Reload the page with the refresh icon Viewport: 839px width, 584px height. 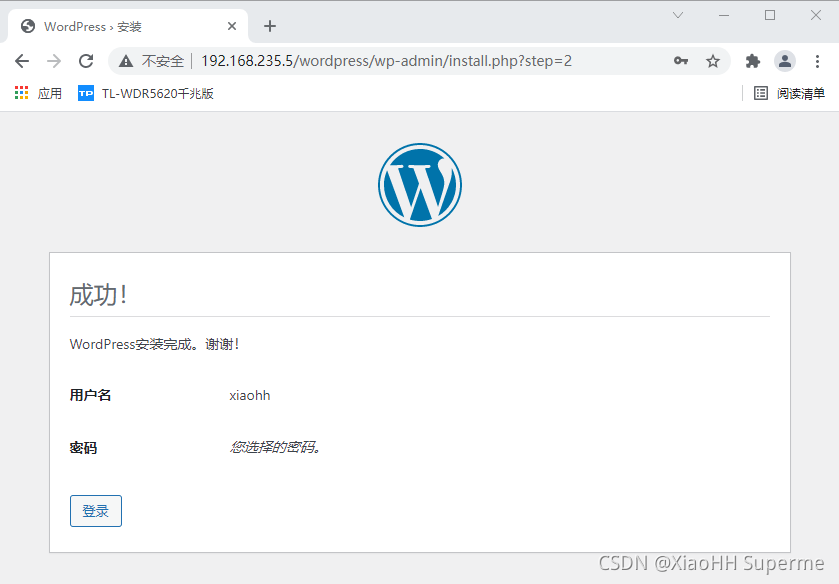coord(86,61)
